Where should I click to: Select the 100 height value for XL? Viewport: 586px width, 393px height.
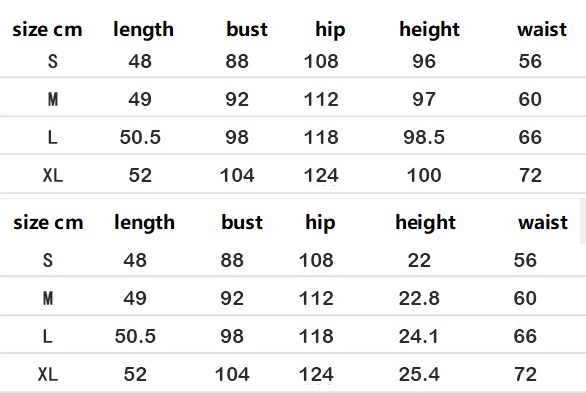click(424, 175)
